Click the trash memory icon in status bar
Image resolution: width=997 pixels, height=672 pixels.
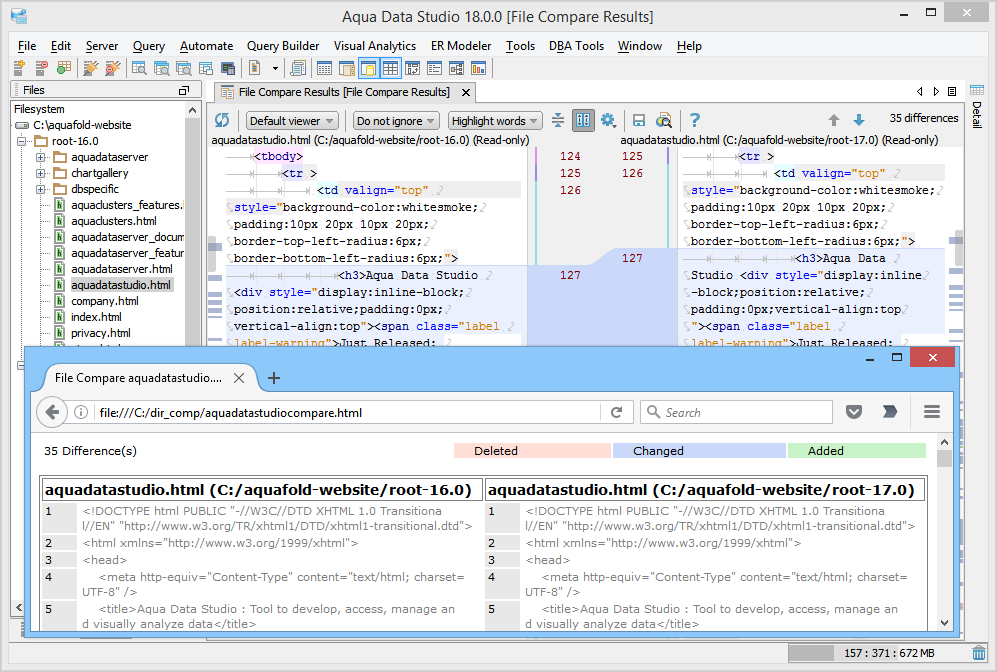979,653
